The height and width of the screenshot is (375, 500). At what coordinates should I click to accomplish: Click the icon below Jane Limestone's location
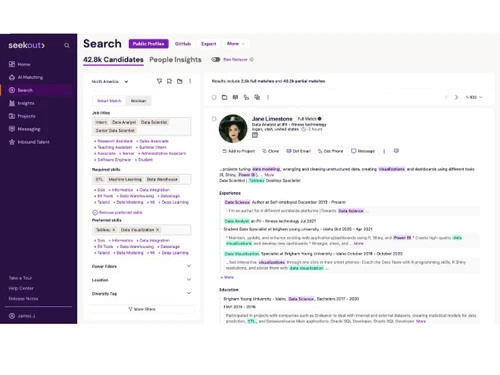255,135
